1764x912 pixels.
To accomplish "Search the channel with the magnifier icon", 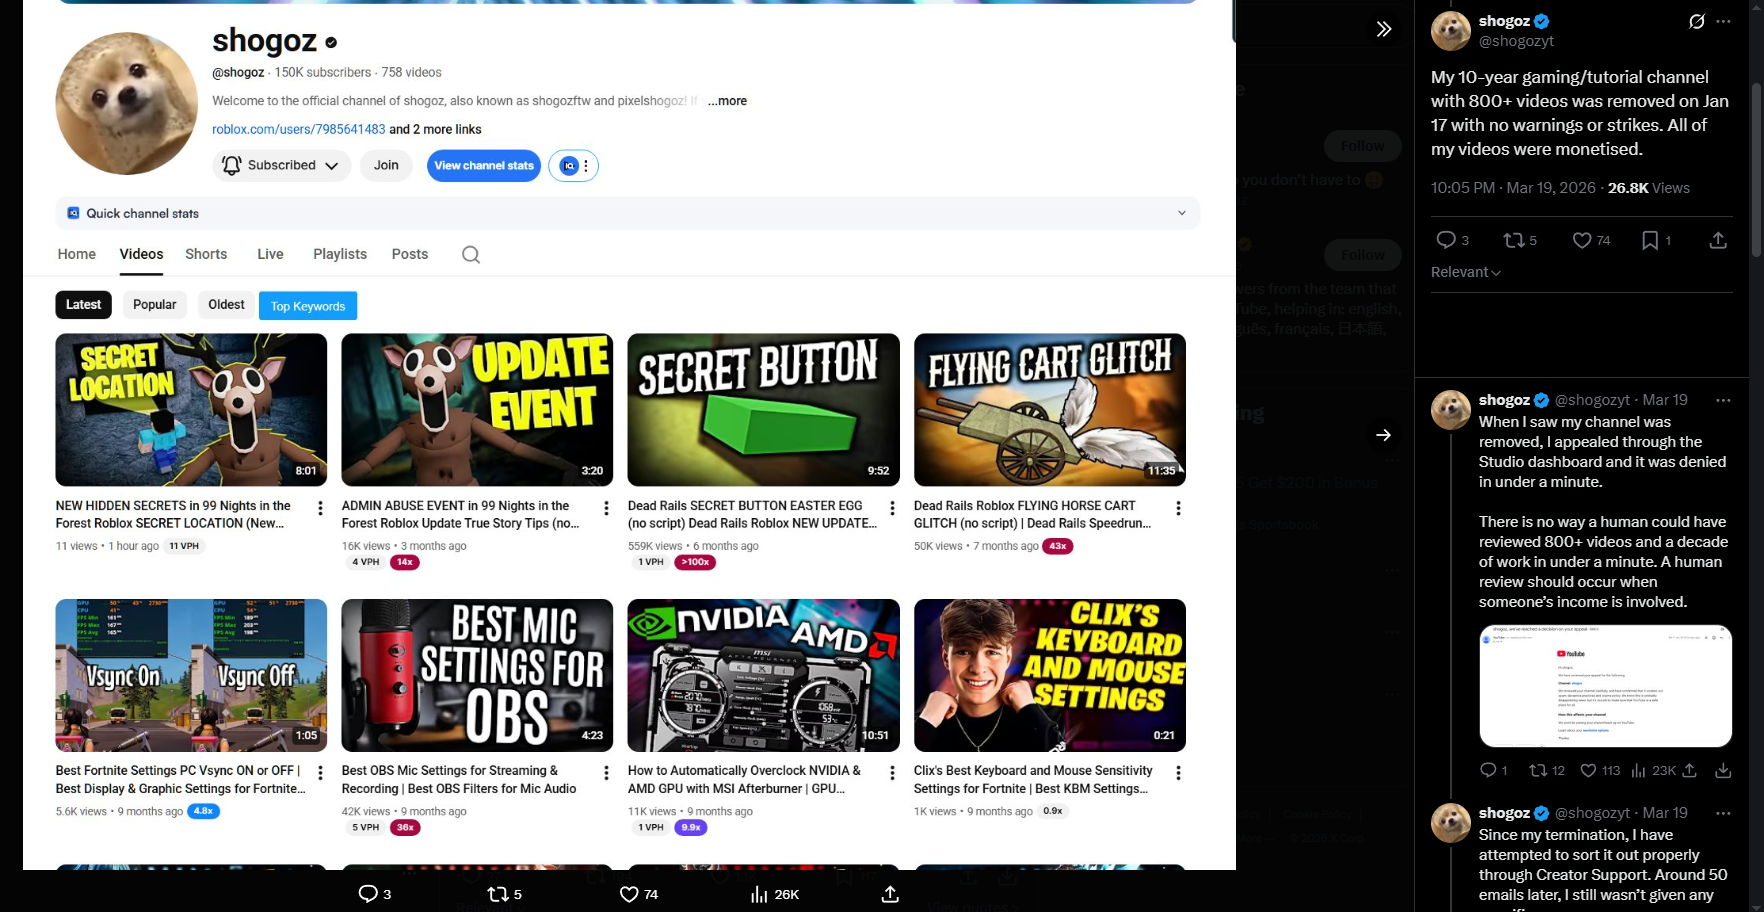I will [471, 255].
